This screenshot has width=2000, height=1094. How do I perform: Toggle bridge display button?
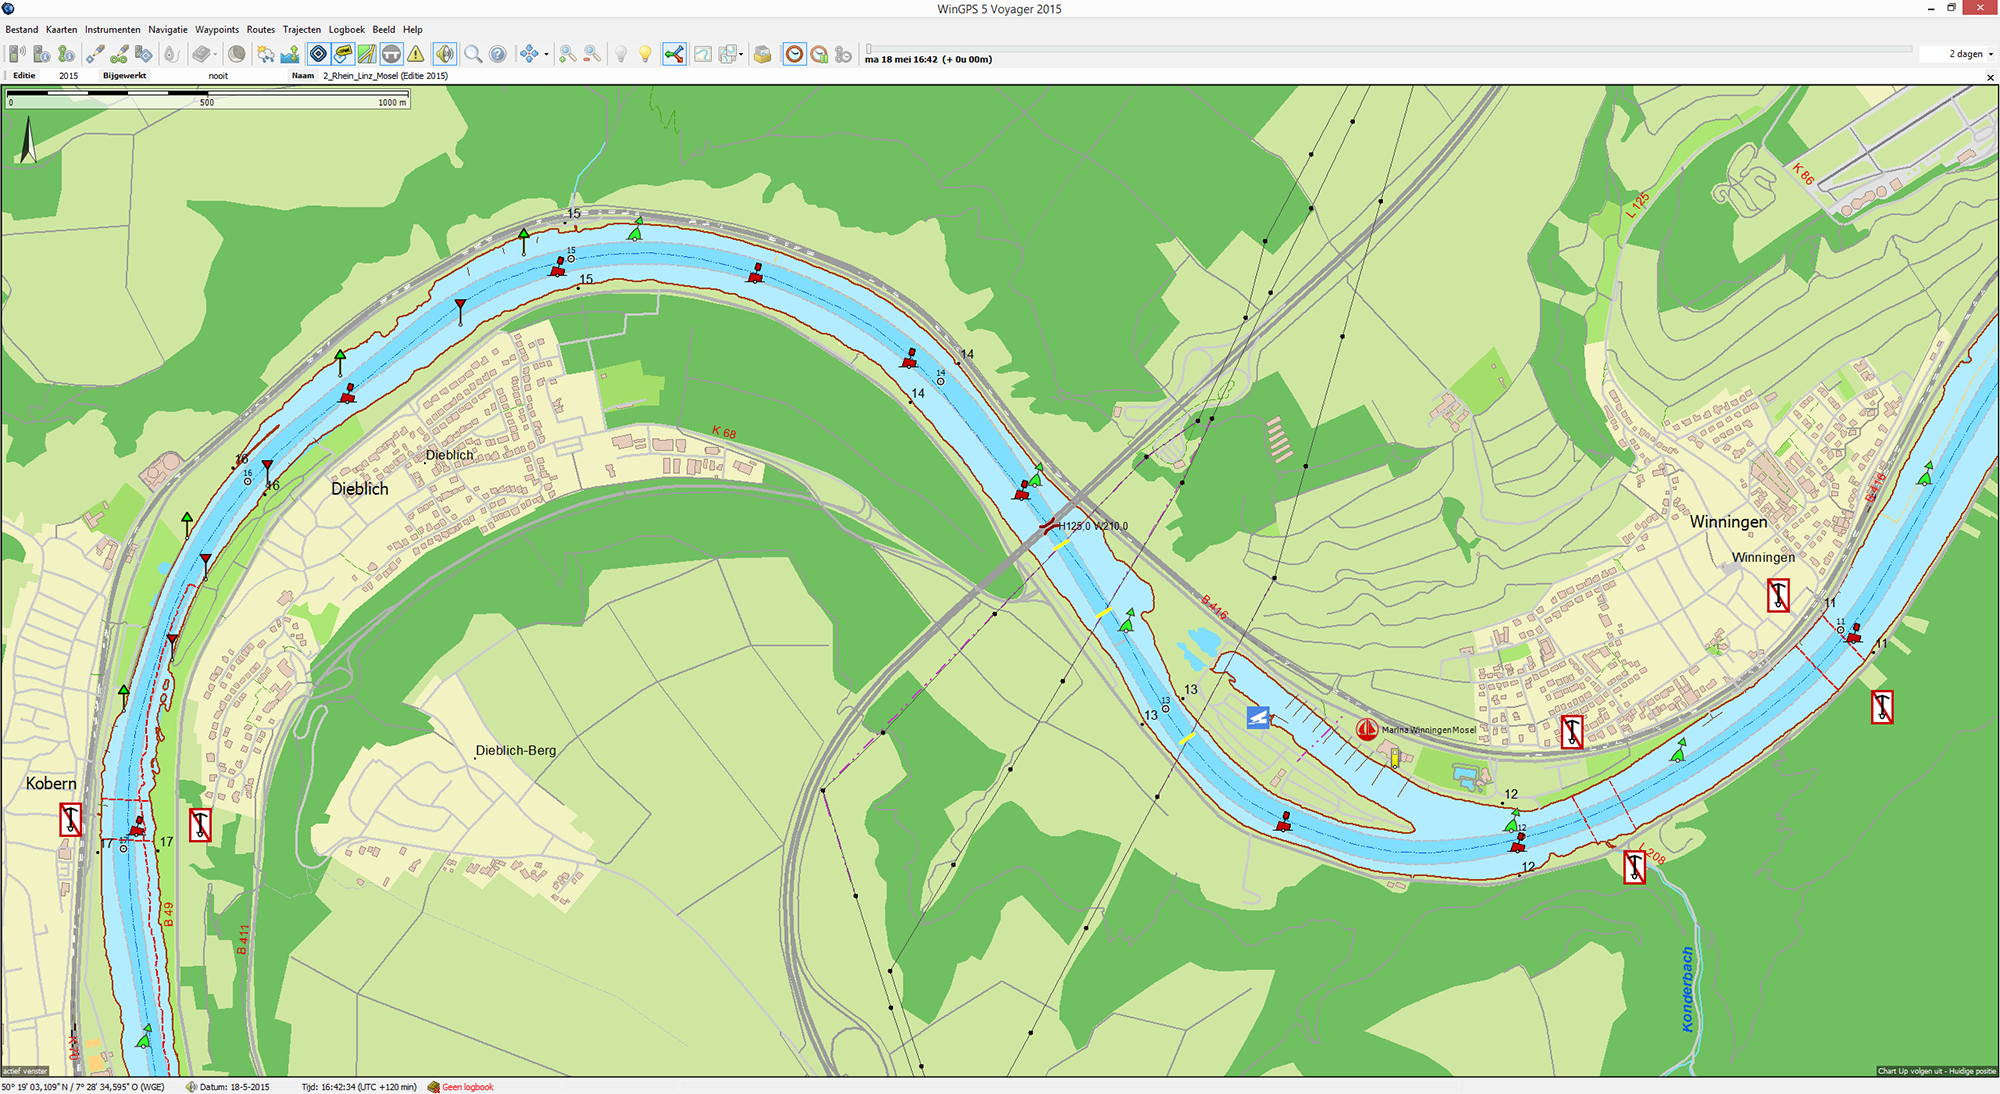pos(392,54)
